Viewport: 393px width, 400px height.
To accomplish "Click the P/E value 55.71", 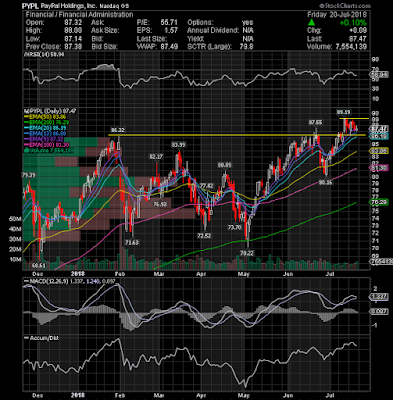I will point(170,23).
